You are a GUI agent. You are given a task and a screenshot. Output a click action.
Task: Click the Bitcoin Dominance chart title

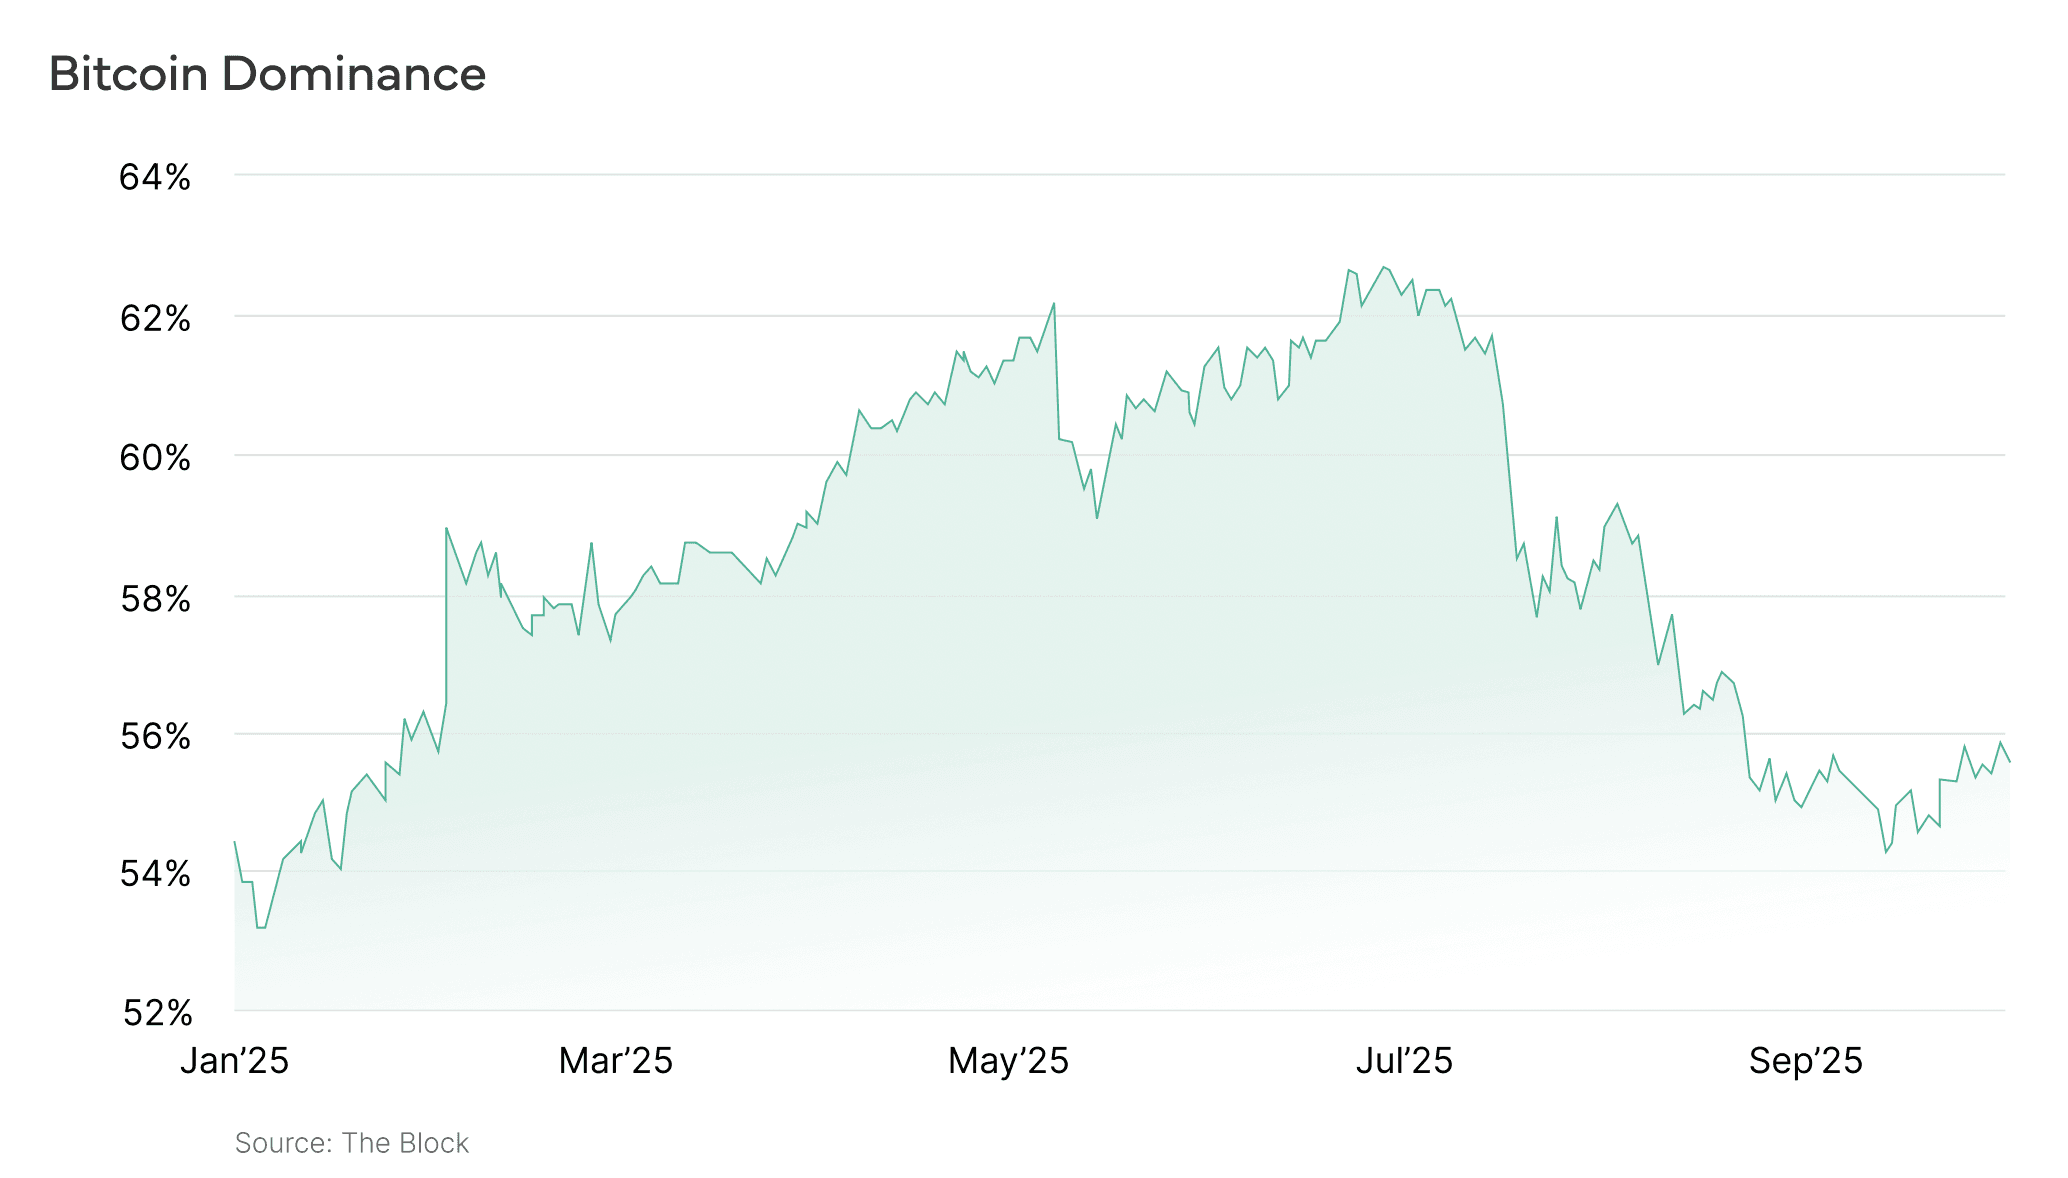tap(267, 75)
